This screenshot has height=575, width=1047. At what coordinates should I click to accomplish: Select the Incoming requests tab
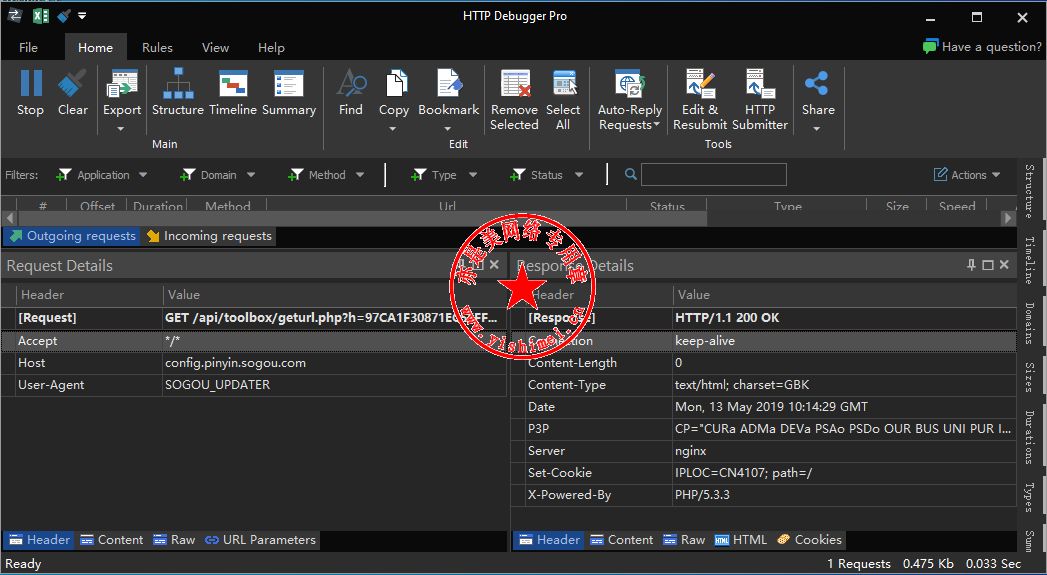click(x=209, y=236)
